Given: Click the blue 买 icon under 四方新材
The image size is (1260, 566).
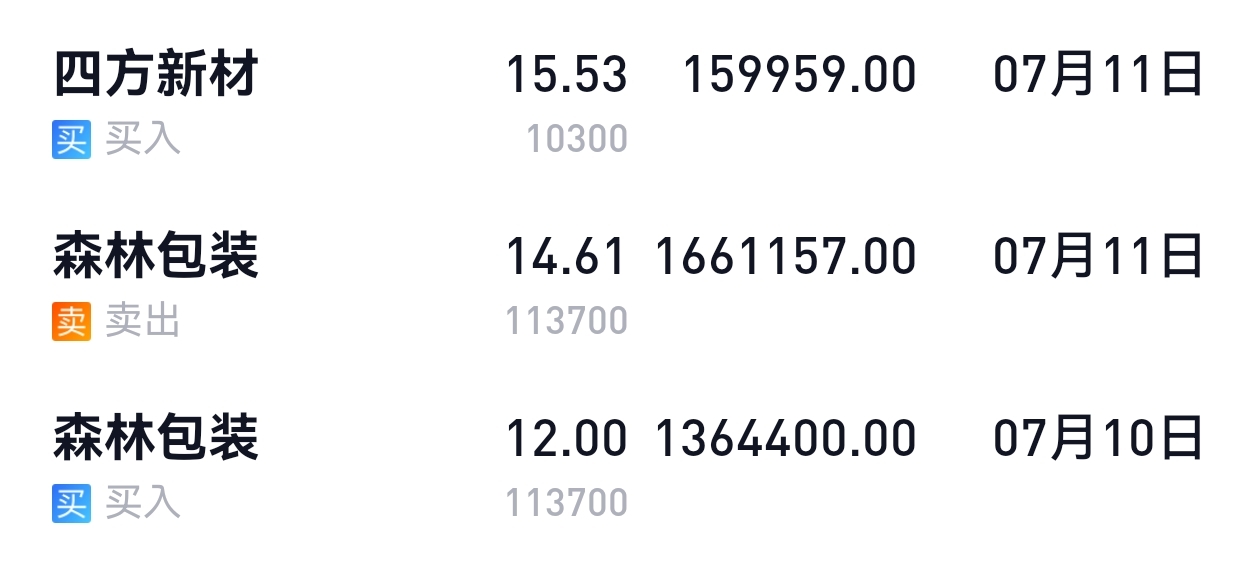Looking at the screenshot, I should (x=71, y=139).
